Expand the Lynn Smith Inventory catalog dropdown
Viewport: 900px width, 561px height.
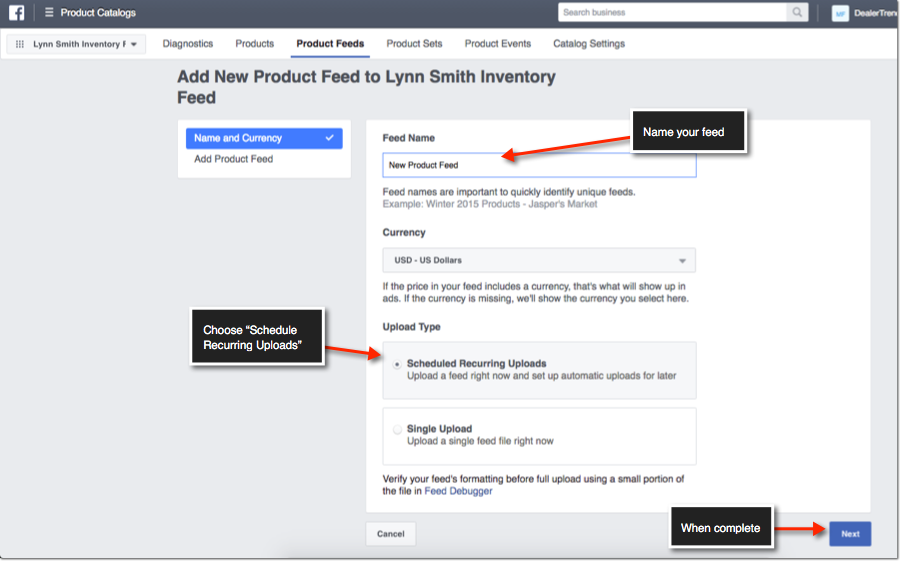[x=76, y=44]
